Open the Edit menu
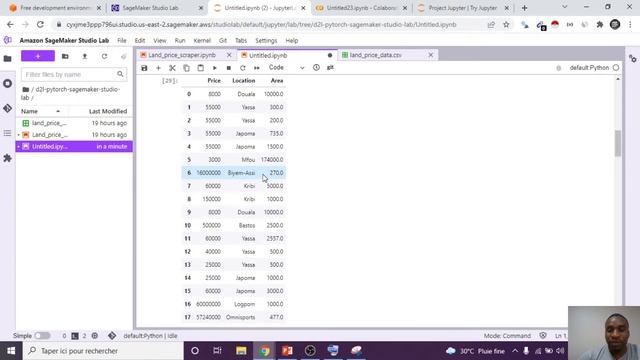 [x=140, y=40]
